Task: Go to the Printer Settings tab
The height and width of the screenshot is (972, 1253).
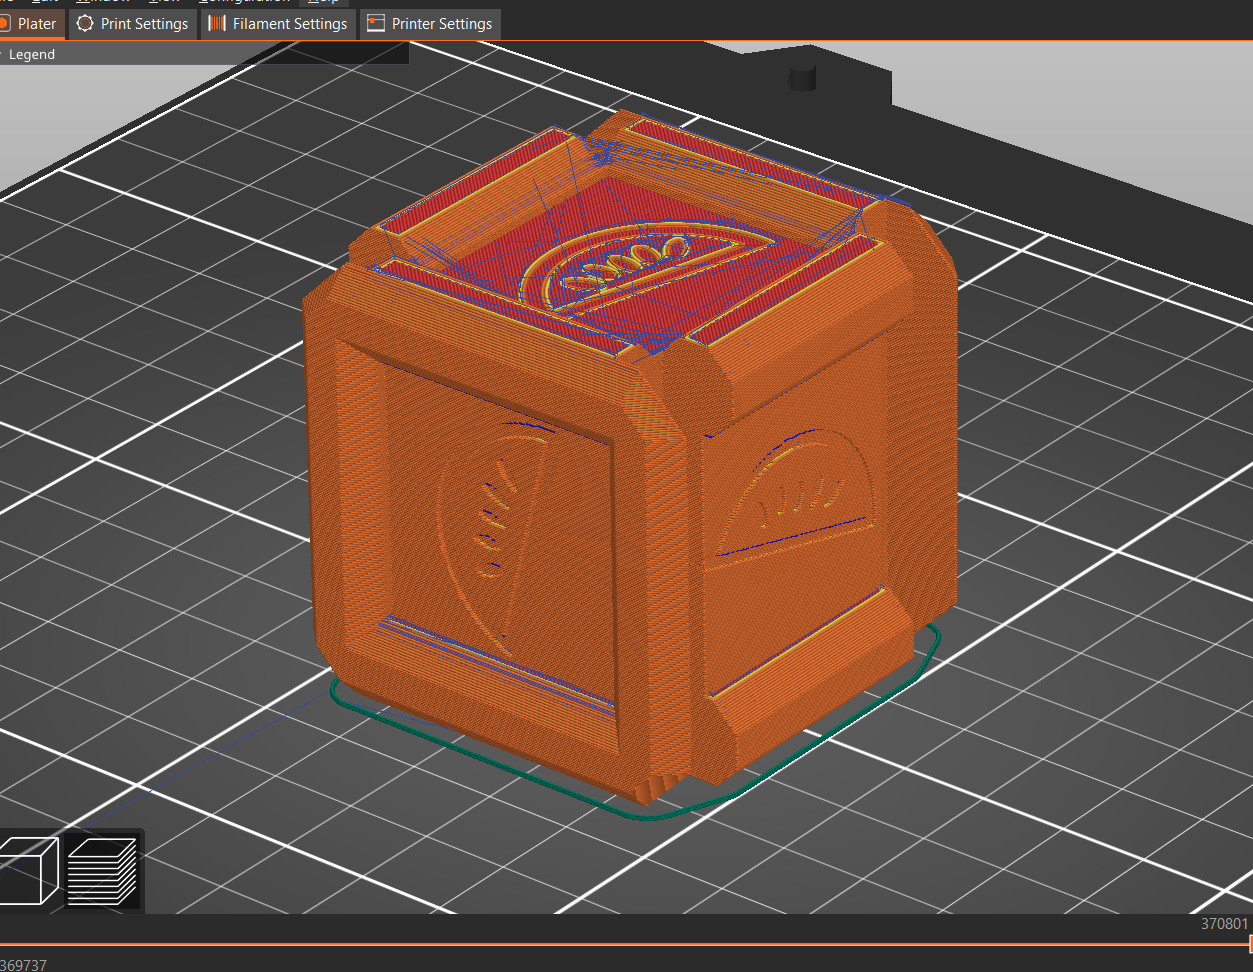Action: [x=441, y=23]
